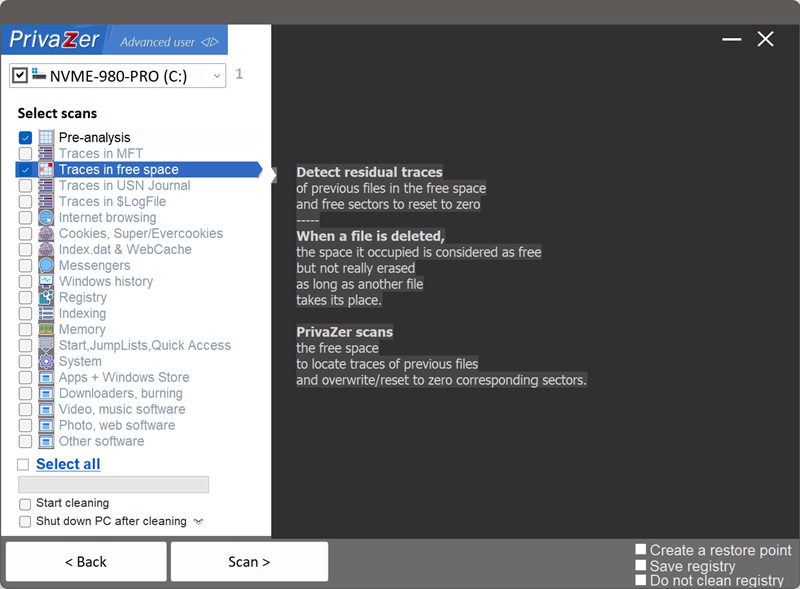Click the drive icon next to NVME-980-PRO

38,74
